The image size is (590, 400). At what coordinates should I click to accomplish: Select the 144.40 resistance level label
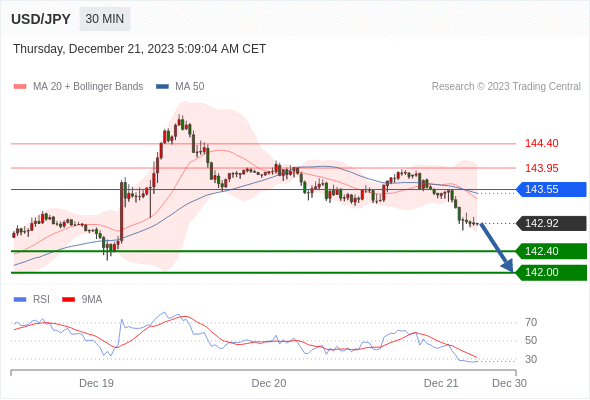click(541, 143)
